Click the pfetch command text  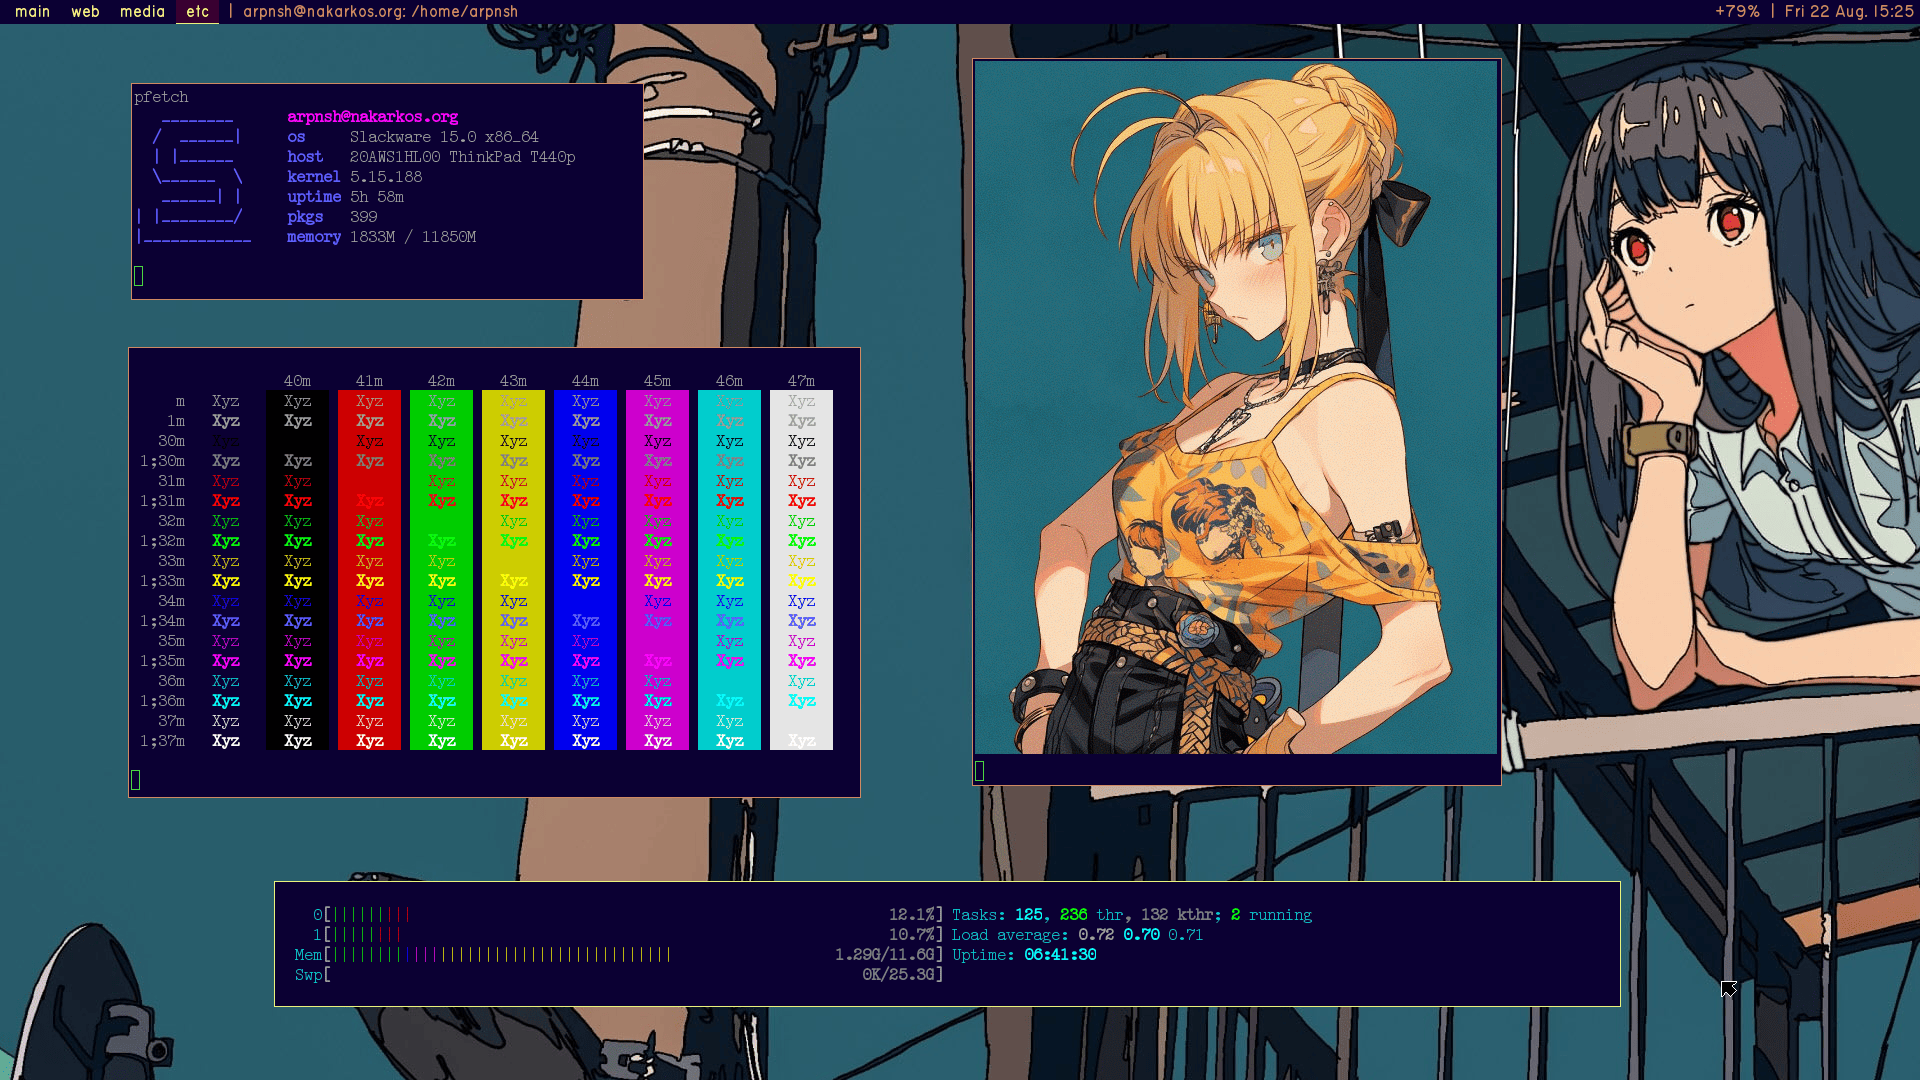(x=161, y=97)
